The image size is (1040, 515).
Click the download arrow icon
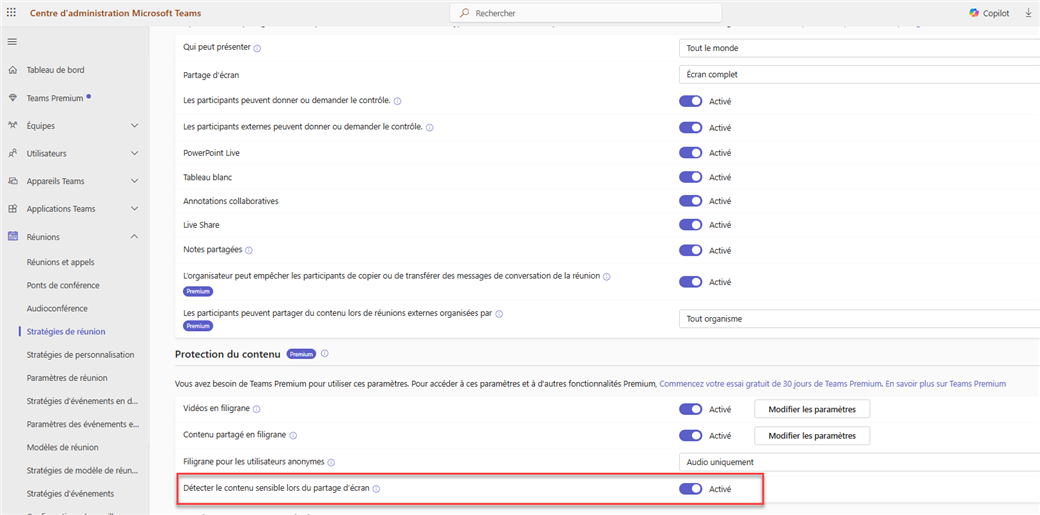[1028, 13]
